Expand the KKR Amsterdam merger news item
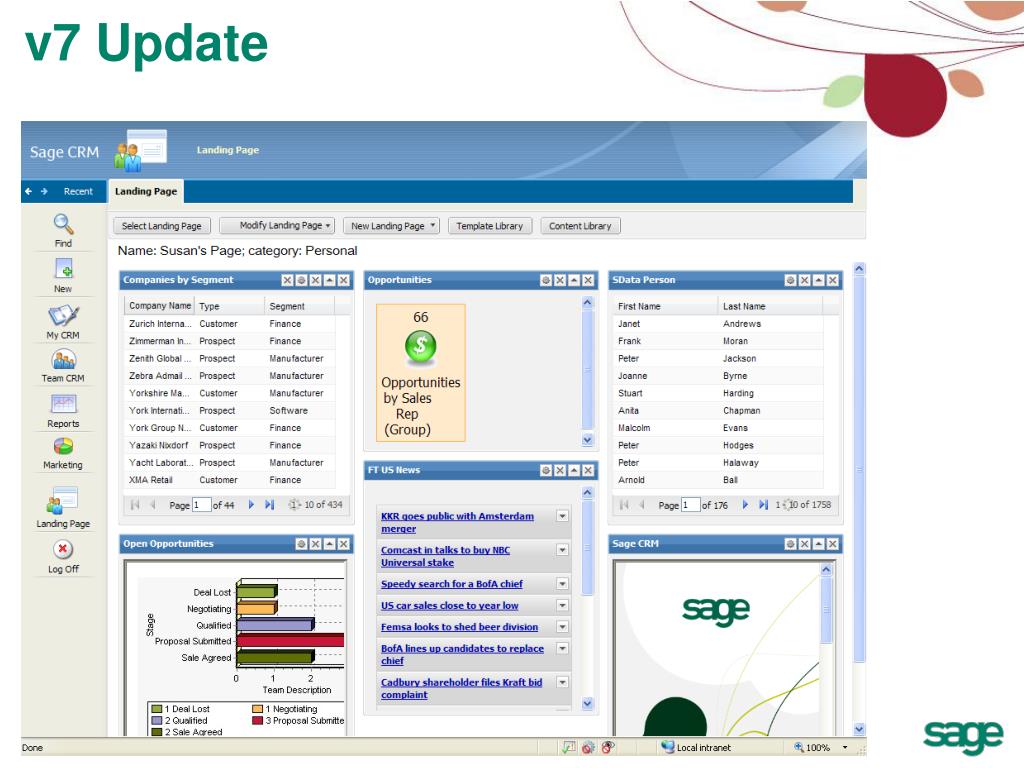 pyautogui.click(x=562, y=516)
